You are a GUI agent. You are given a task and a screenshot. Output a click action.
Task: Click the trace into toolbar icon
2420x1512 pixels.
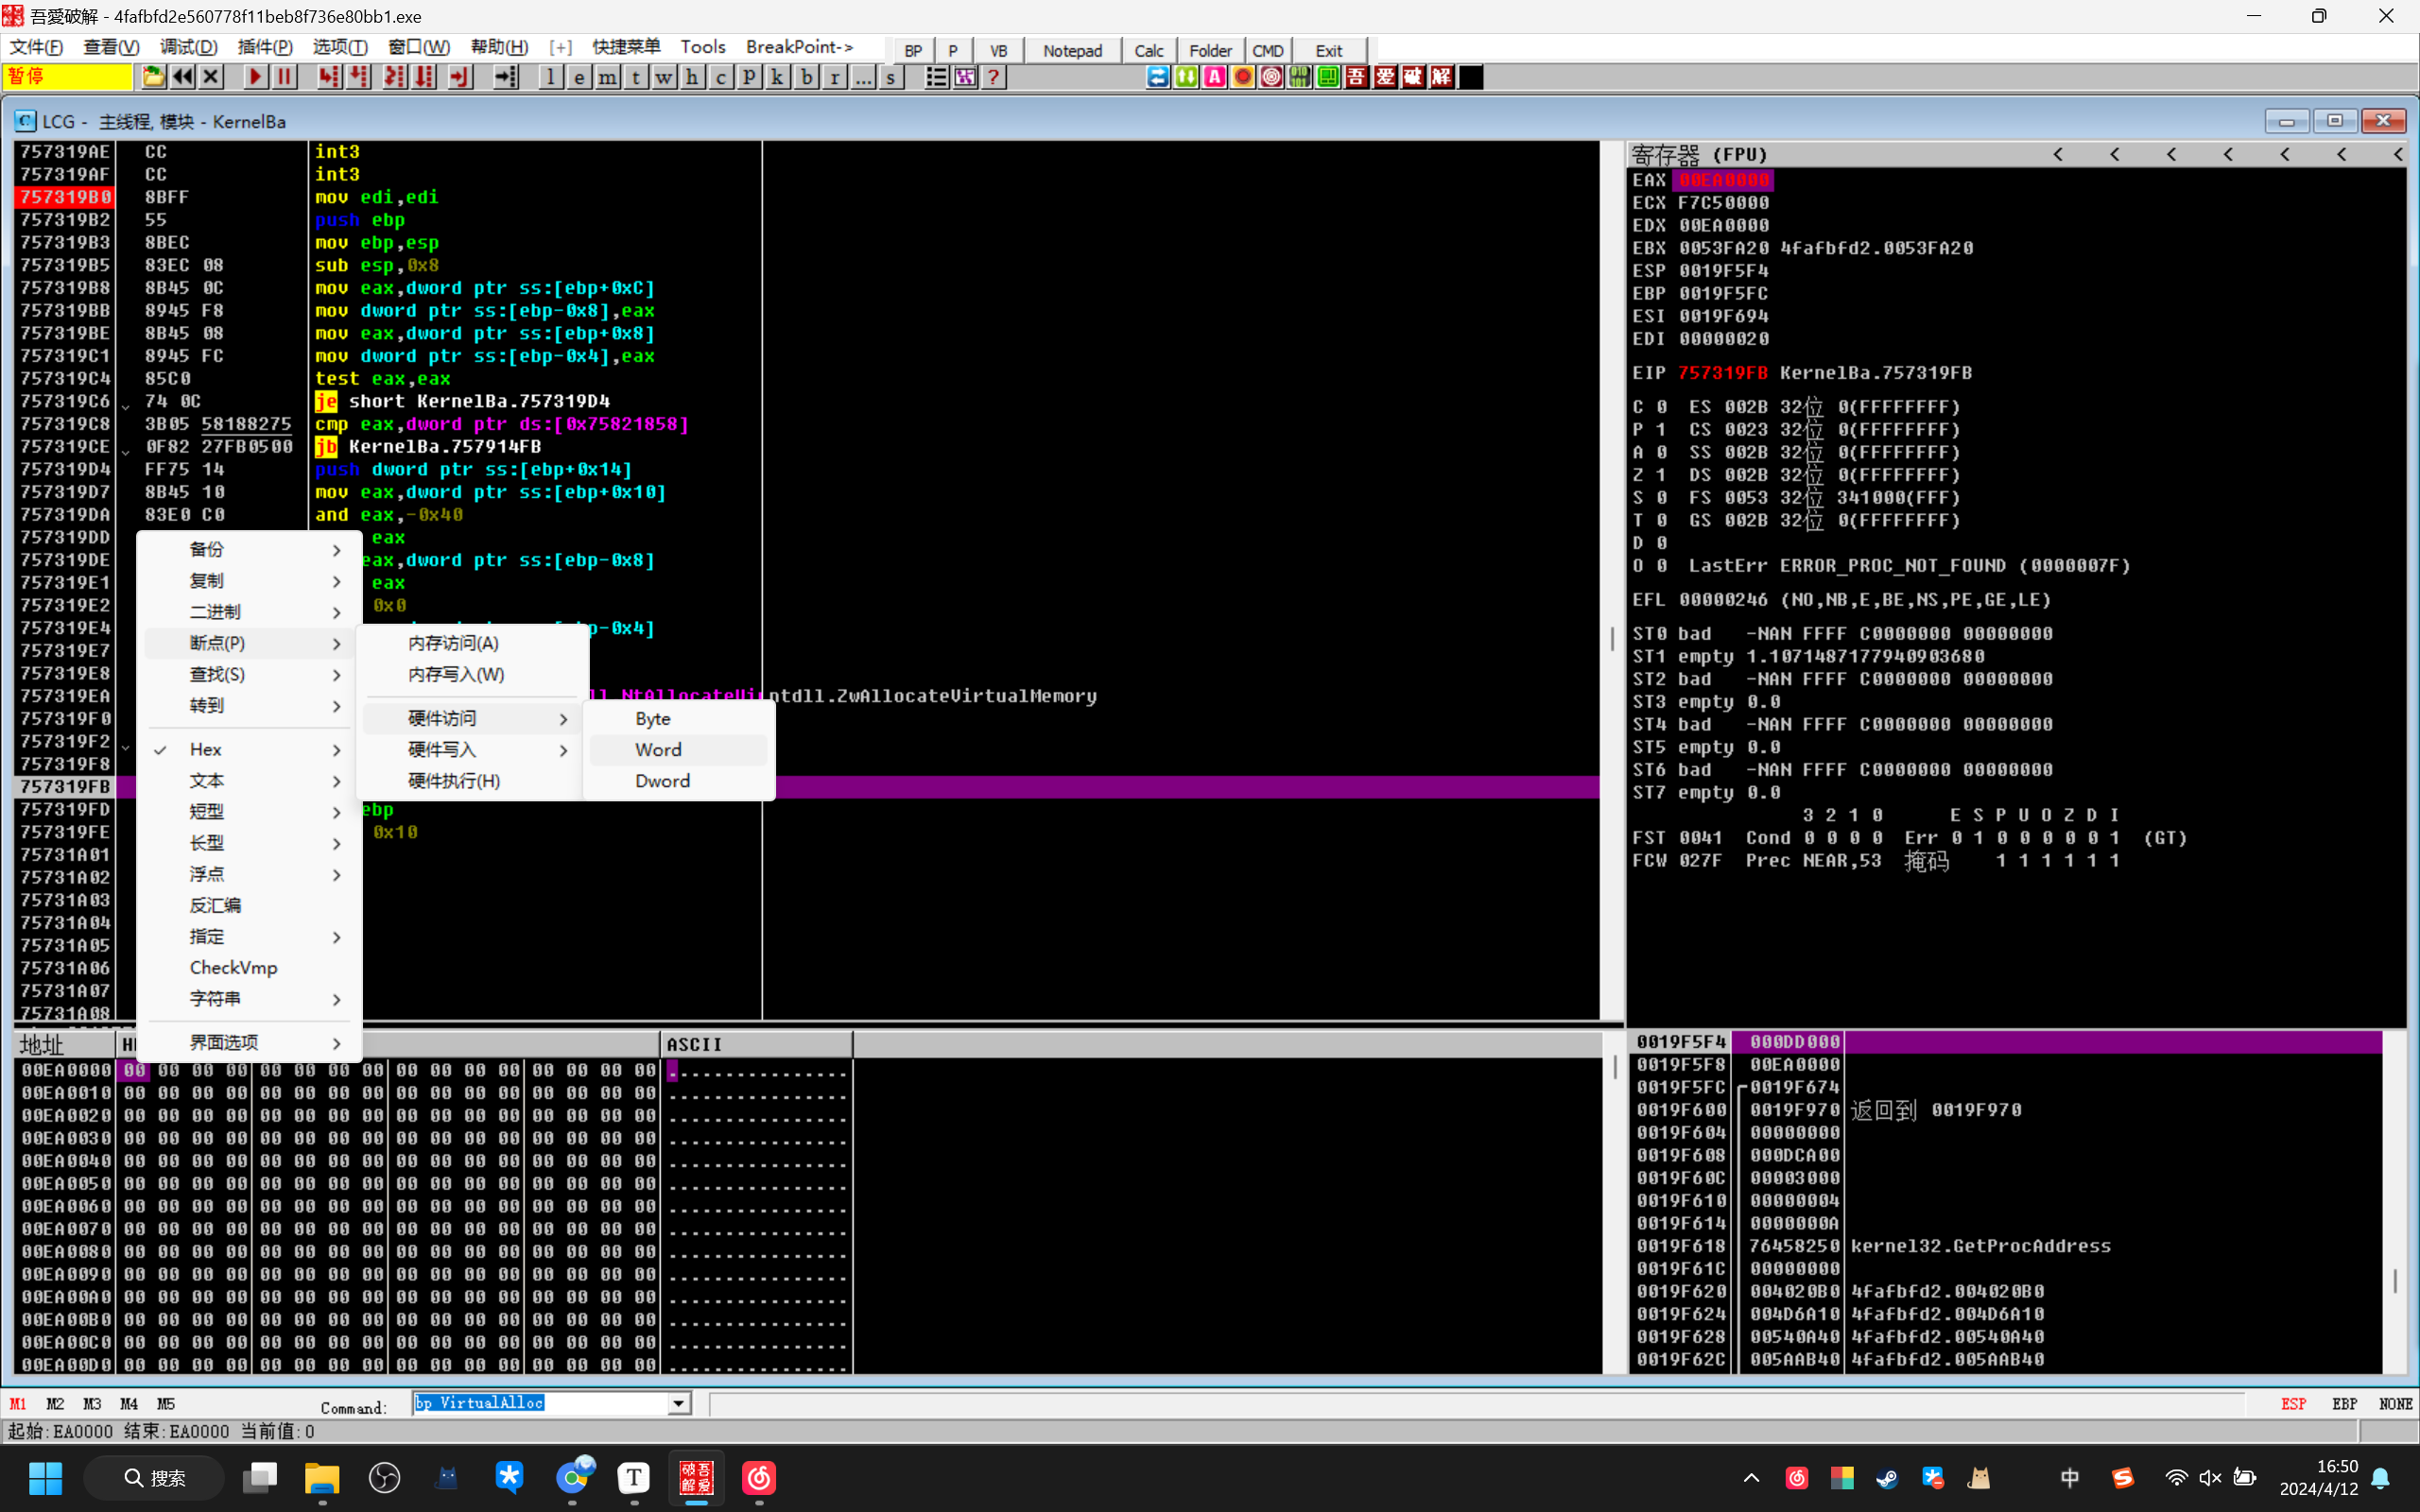(x=395, y=77)
